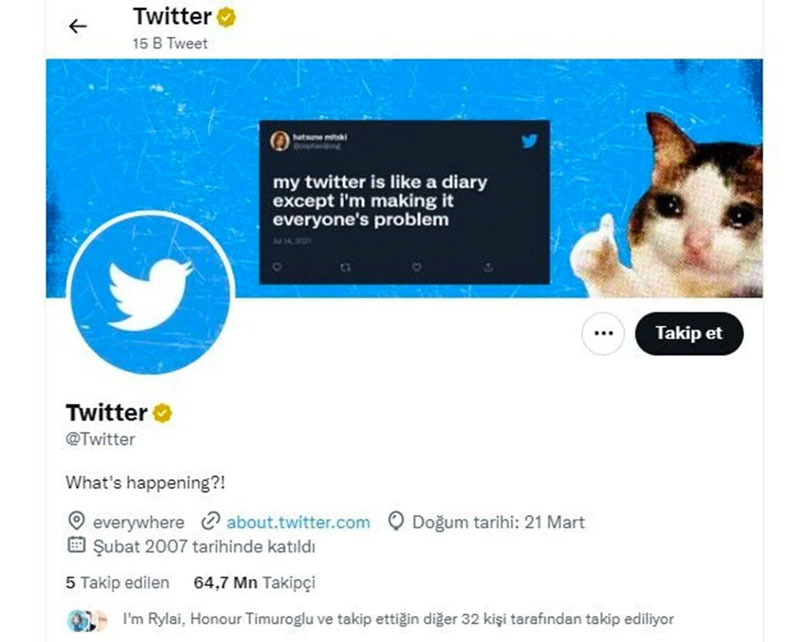Click the mutual followers avatars
Viewport: 800px width, 642px height.
[87, 620]
